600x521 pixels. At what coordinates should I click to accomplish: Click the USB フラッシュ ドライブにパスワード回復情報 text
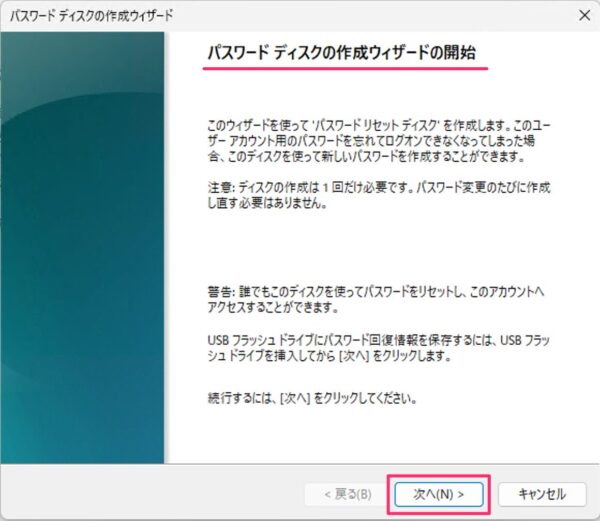point(378,348)
